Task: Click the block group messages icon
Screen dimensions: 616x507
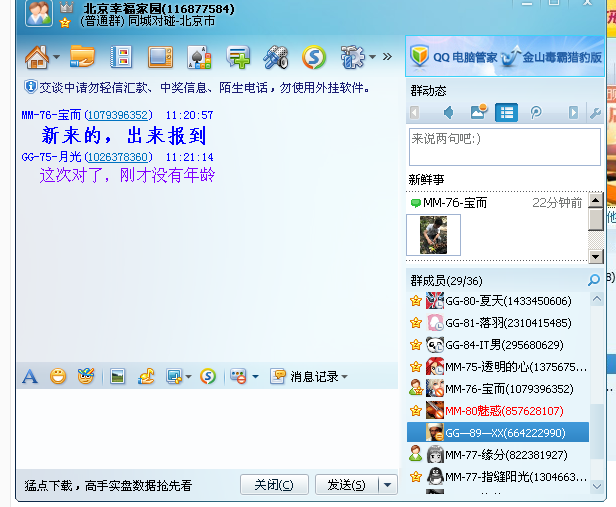Action: coord(238,376)
